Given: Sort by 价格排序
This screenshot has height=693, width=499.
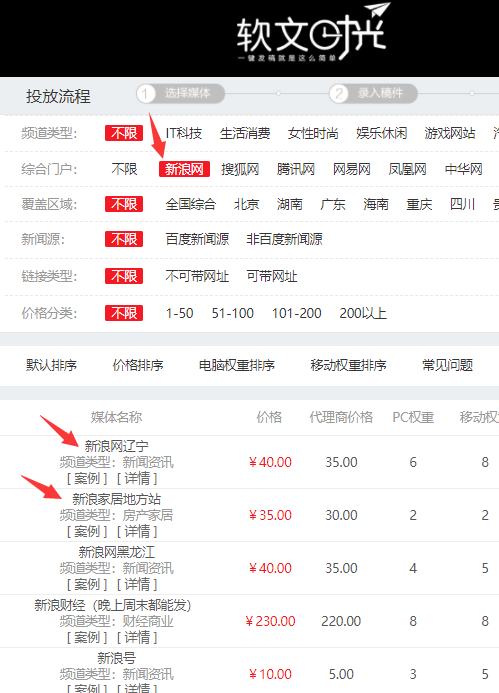Looking at the screenshot, I should (138, 366).
